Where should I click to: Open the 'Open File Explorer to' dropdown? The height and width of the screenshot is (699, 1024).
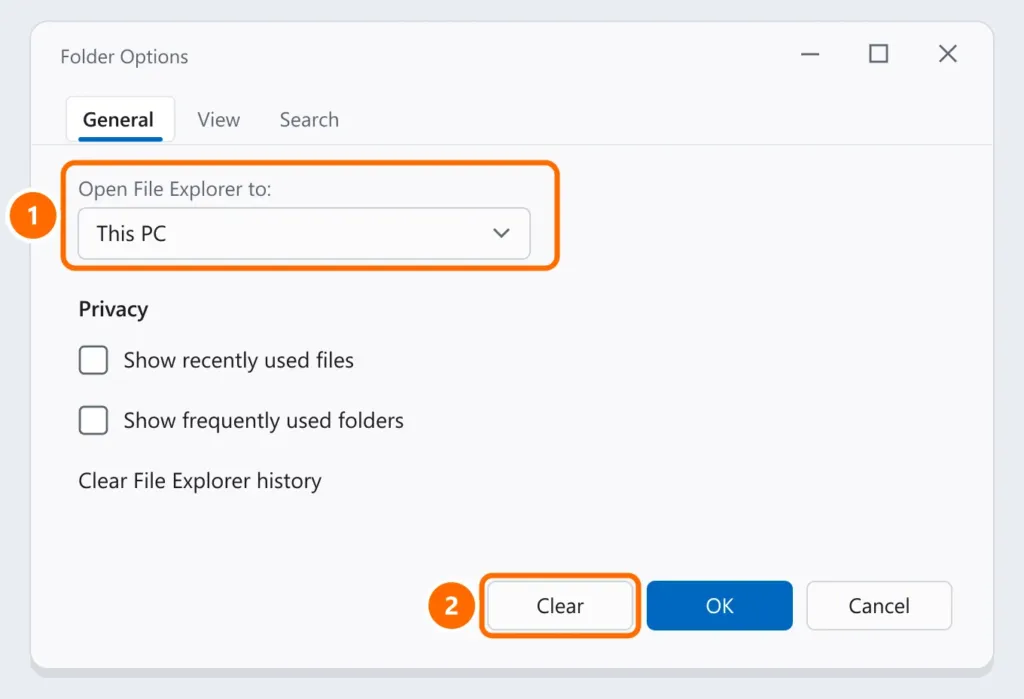pyautogui.click(x=304, y=233)
